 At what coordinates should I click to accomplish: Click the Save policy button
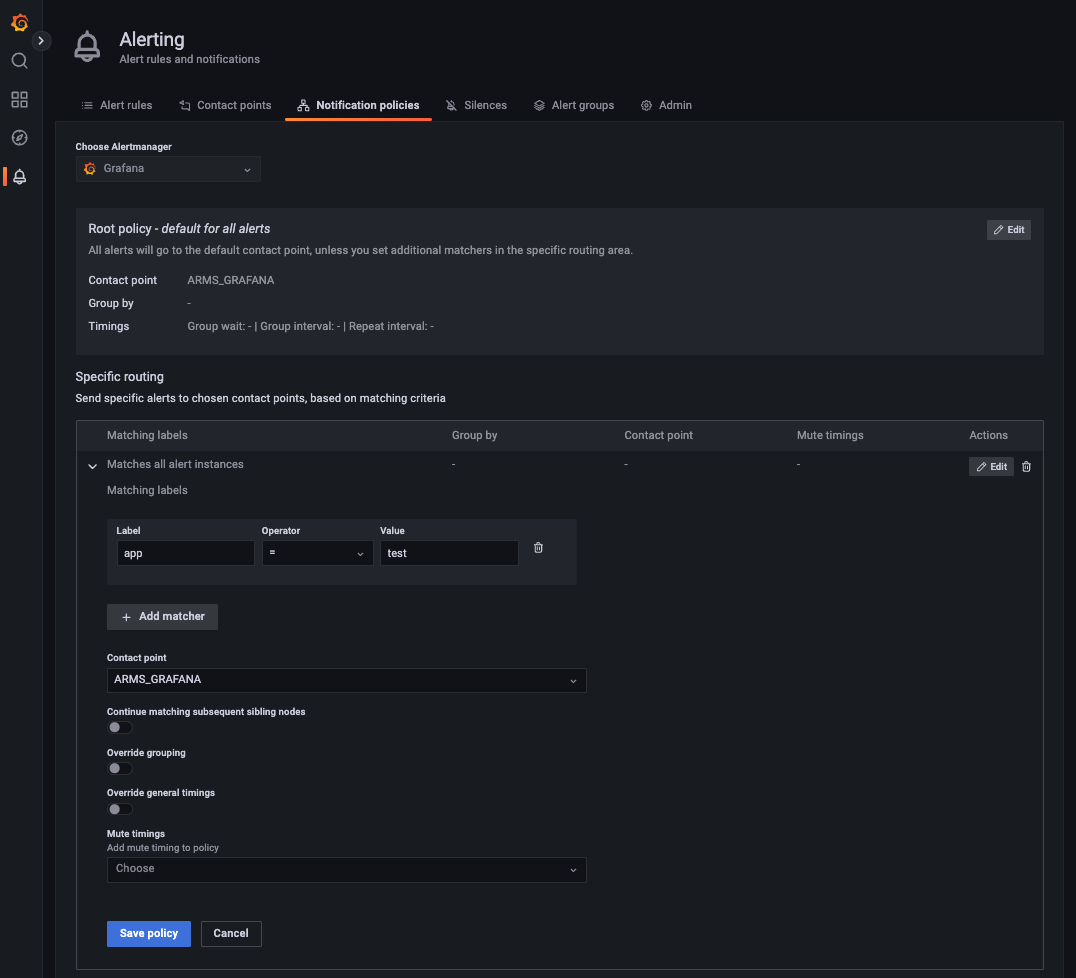point(149,933)
